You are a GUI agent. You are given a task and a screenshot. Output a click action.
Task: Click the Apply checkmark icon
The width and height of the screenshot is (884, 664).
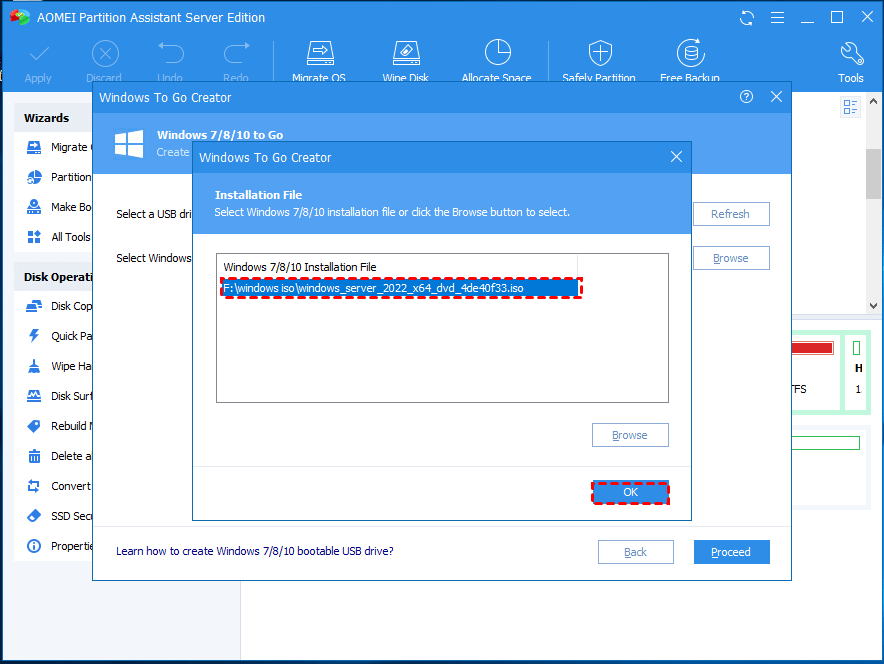point(39,54)
